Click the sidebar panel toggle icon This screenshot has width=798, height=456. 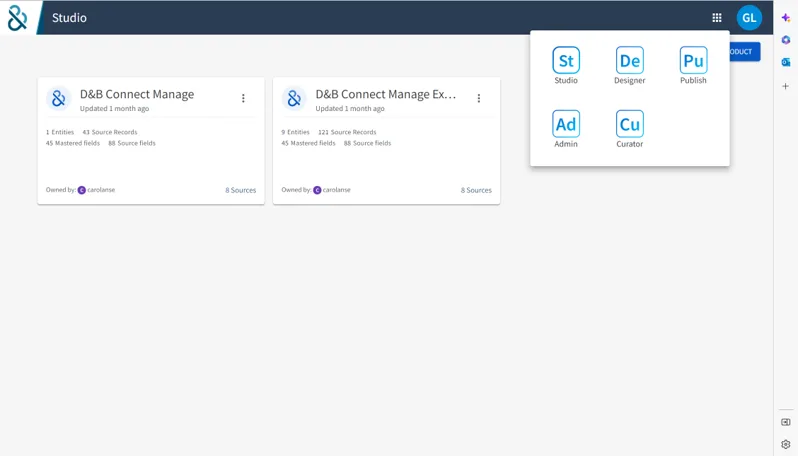pyautogui.click(x=786, y=422)
